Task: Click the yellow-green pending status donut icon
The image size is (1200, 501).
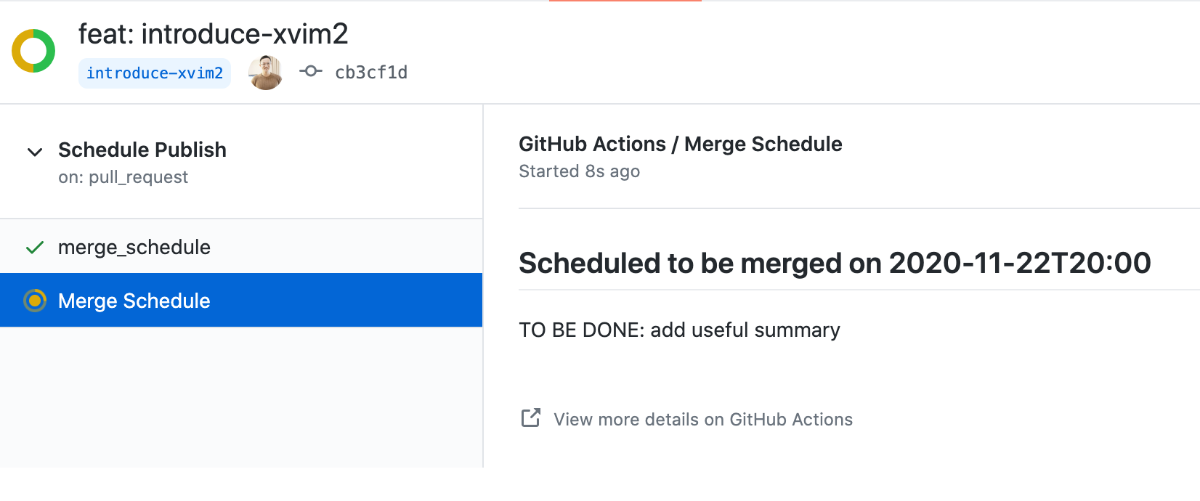Action: 34,51
